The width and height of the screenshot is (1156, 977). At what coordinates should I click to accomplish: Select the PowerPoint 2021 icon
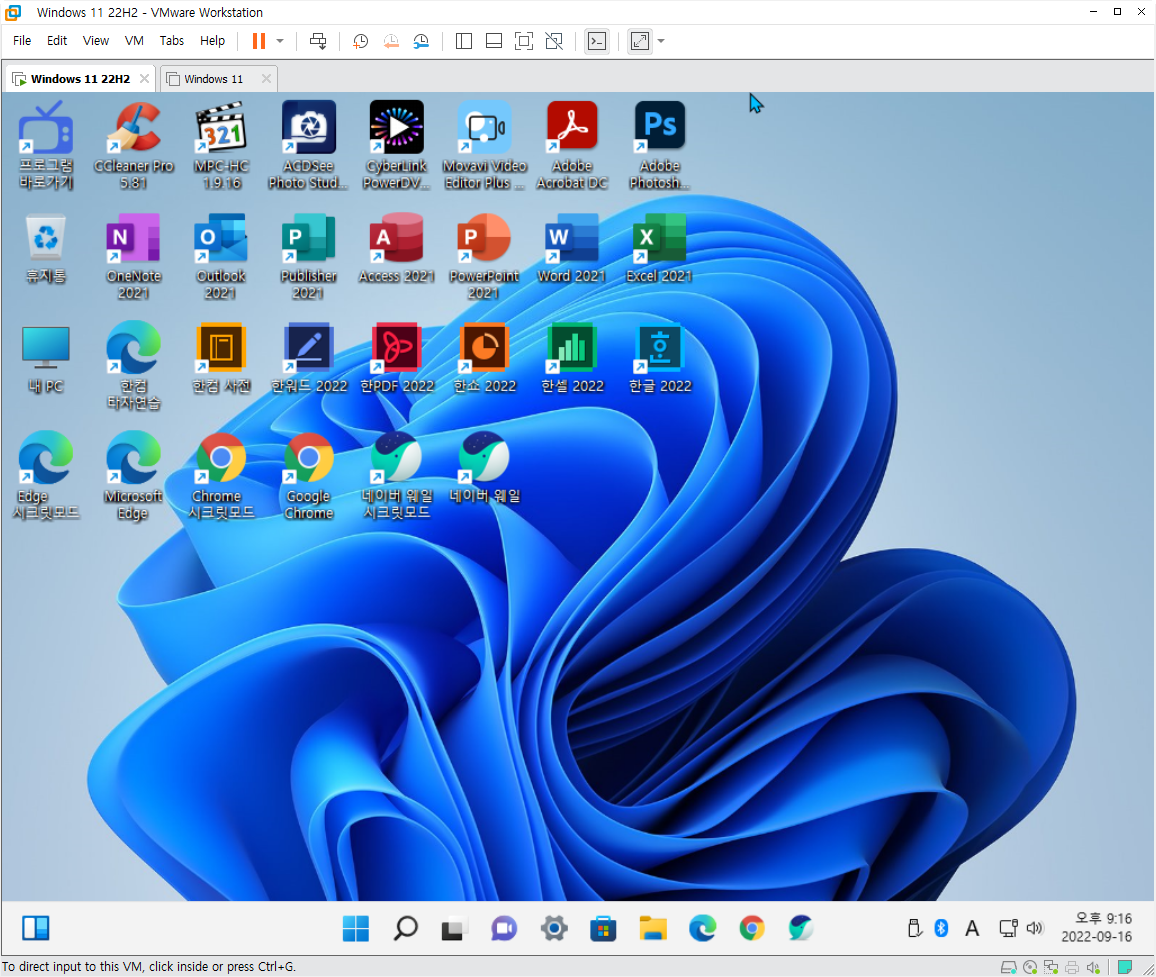(x=484, y=256)
